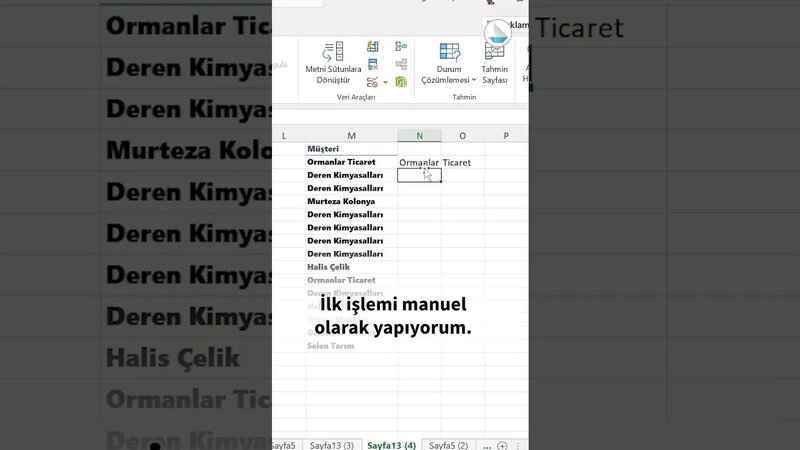Open the green Manage Data Model icon
This screenshot has height=450, width=800.
pyautogui.click(x=401, y=82)
